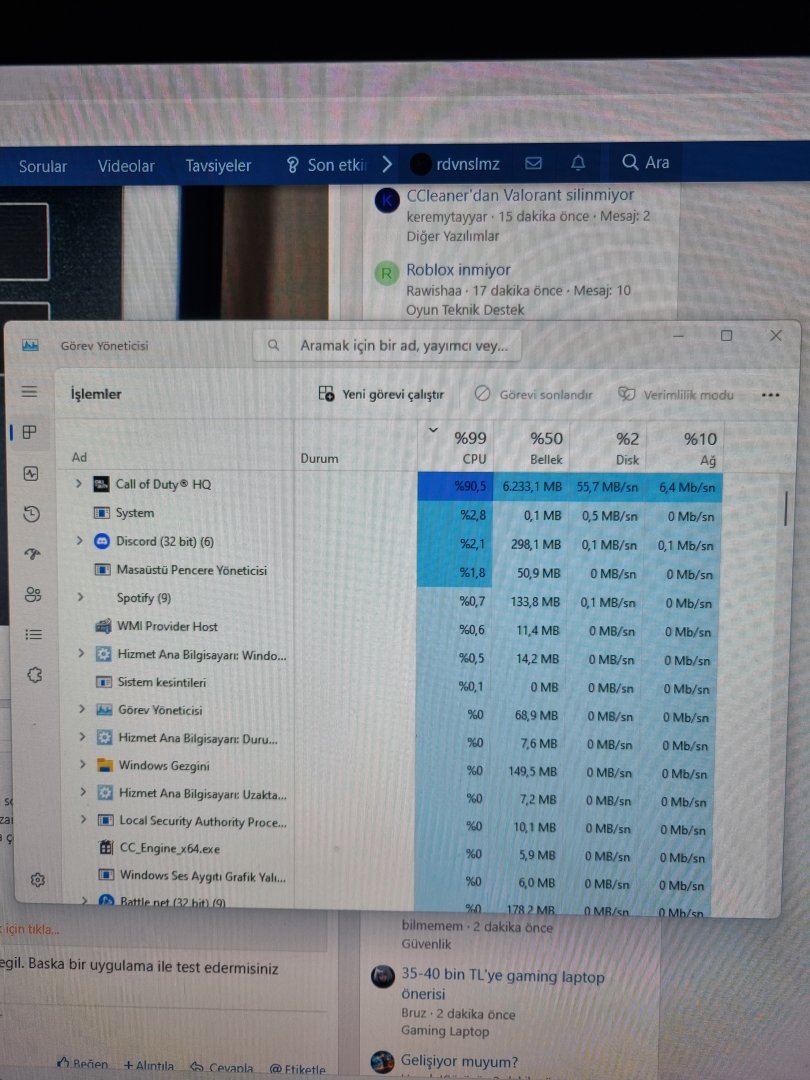This screenshot has width=810, height=1080.
Task: Click the process list vertical scrollbar
Action: click(x=785, y=508)
